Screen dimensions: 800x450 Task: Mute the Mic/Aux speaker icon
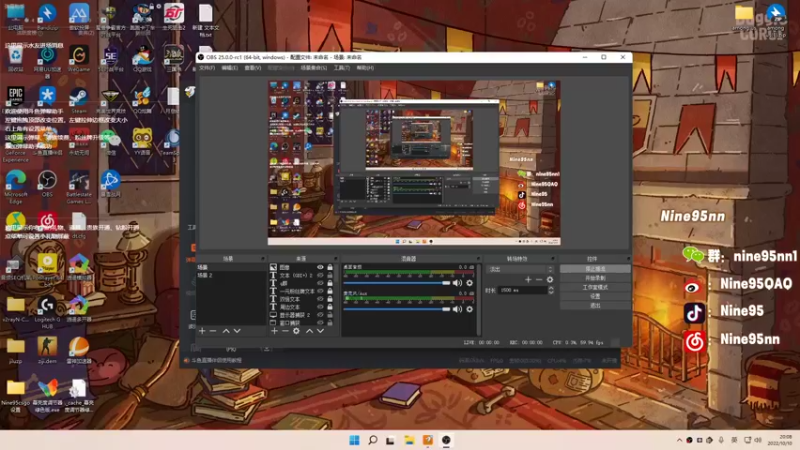pyautogui.click(x=457, y=309)
